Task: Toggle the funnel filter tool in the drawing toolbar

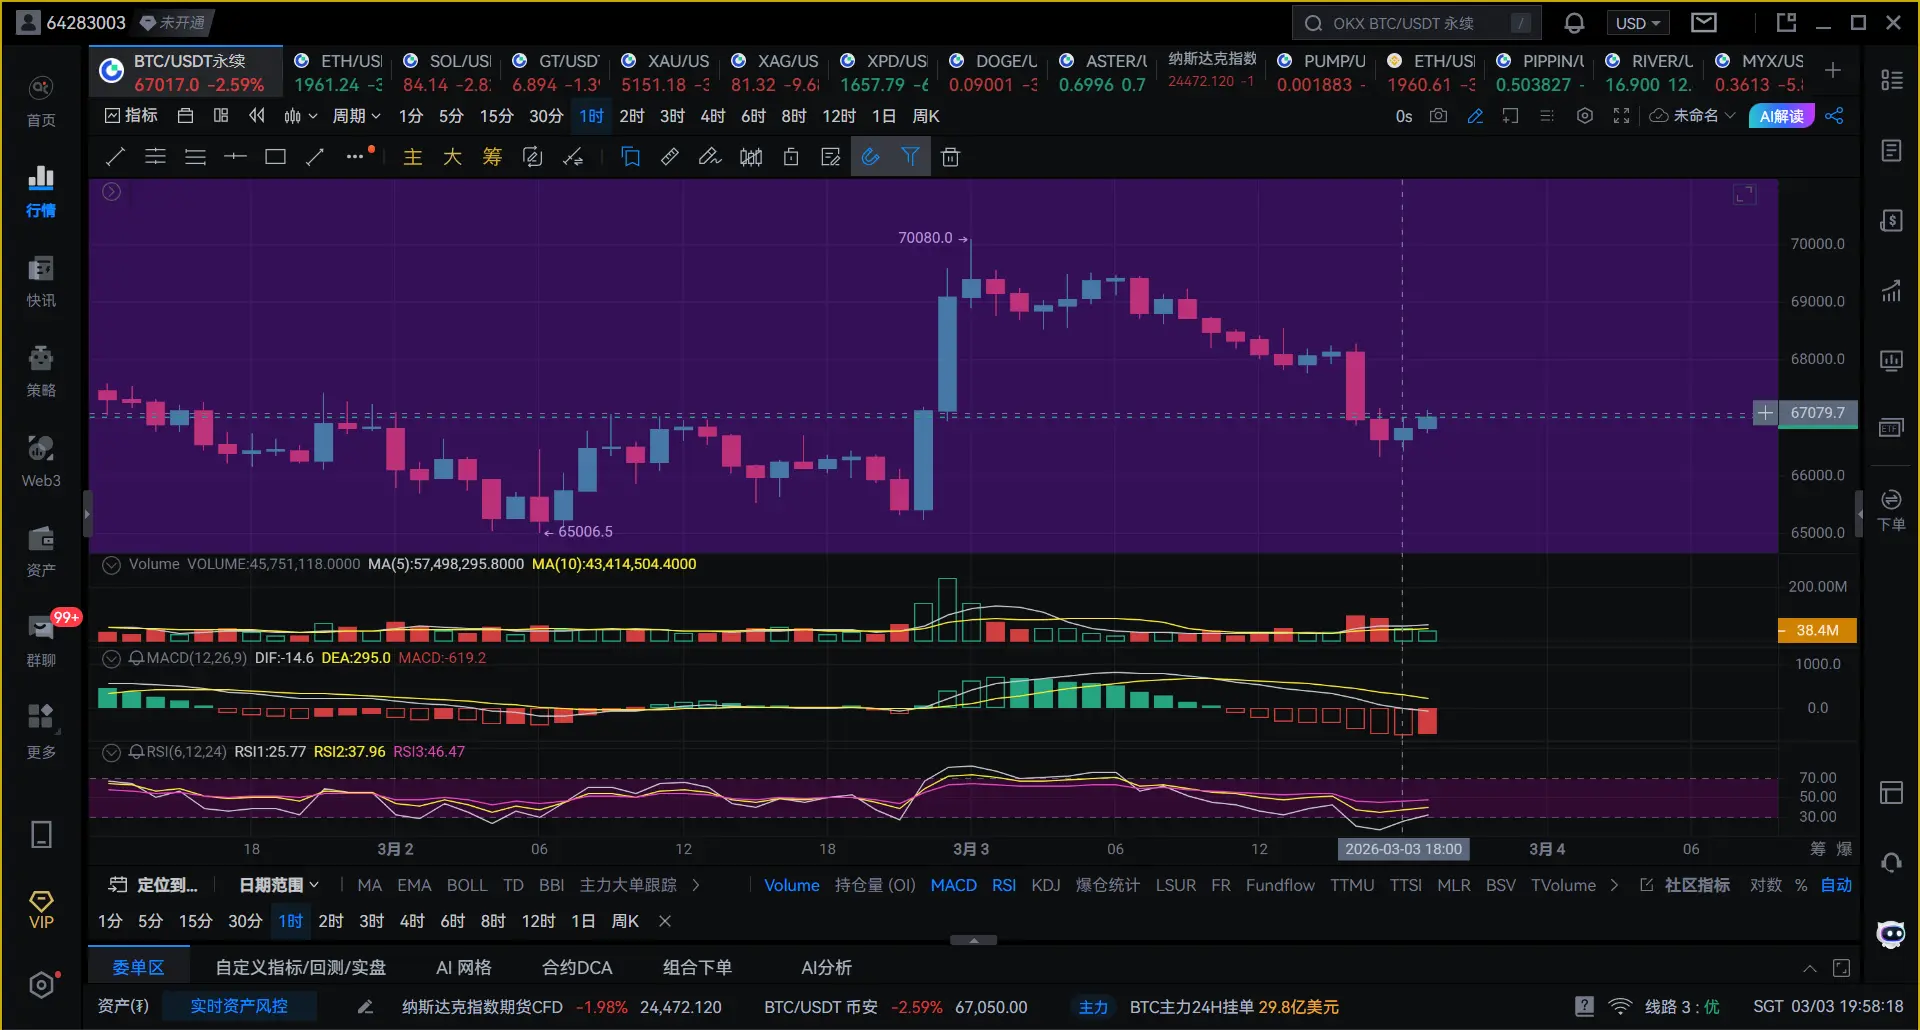Action: click(x=910, y=157)
